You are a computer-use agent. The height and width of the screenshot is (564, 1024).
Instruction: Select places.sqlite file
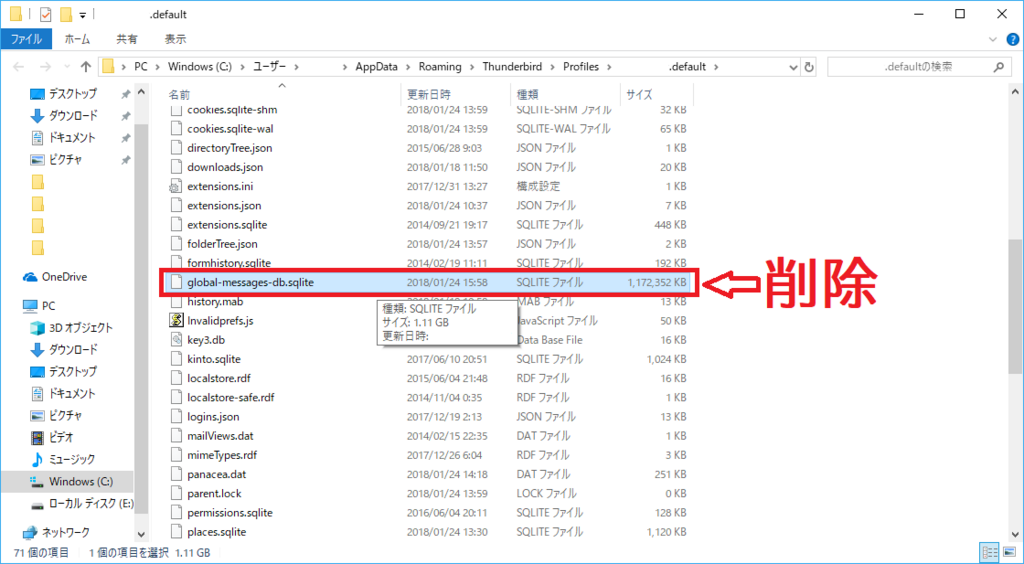tap(216, 532)
